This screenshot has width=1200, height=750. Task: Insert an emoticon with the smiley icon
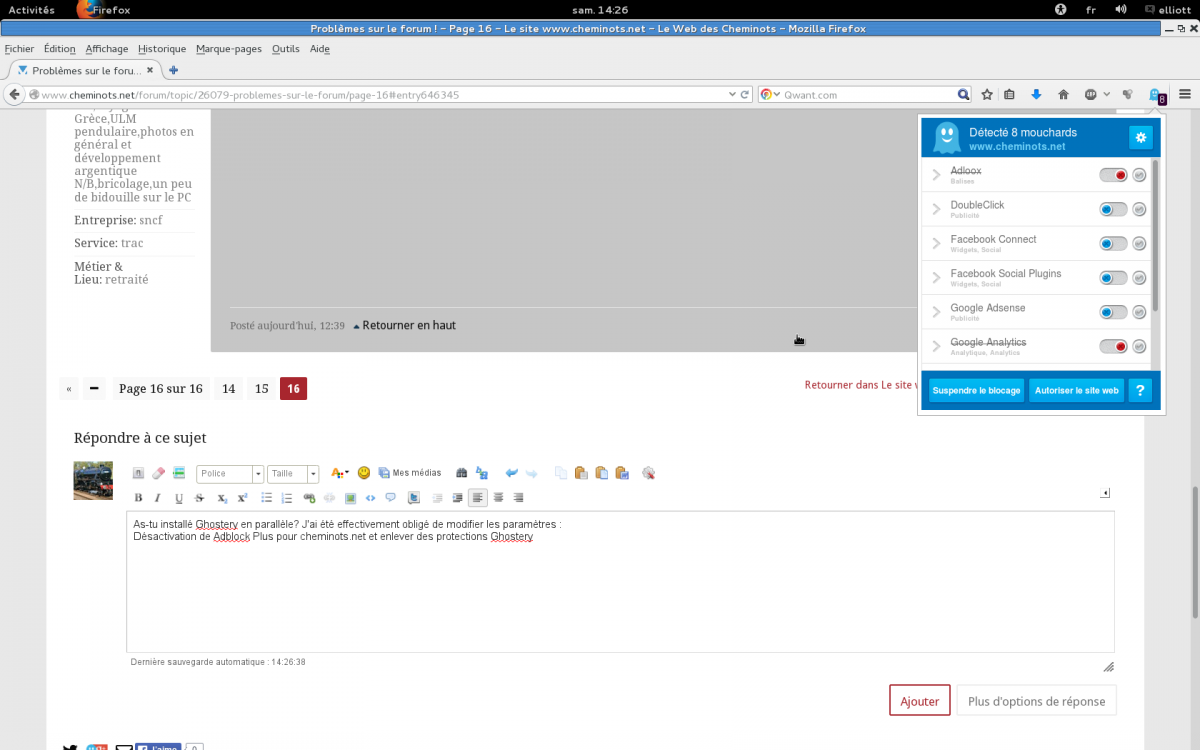[364, 473]
